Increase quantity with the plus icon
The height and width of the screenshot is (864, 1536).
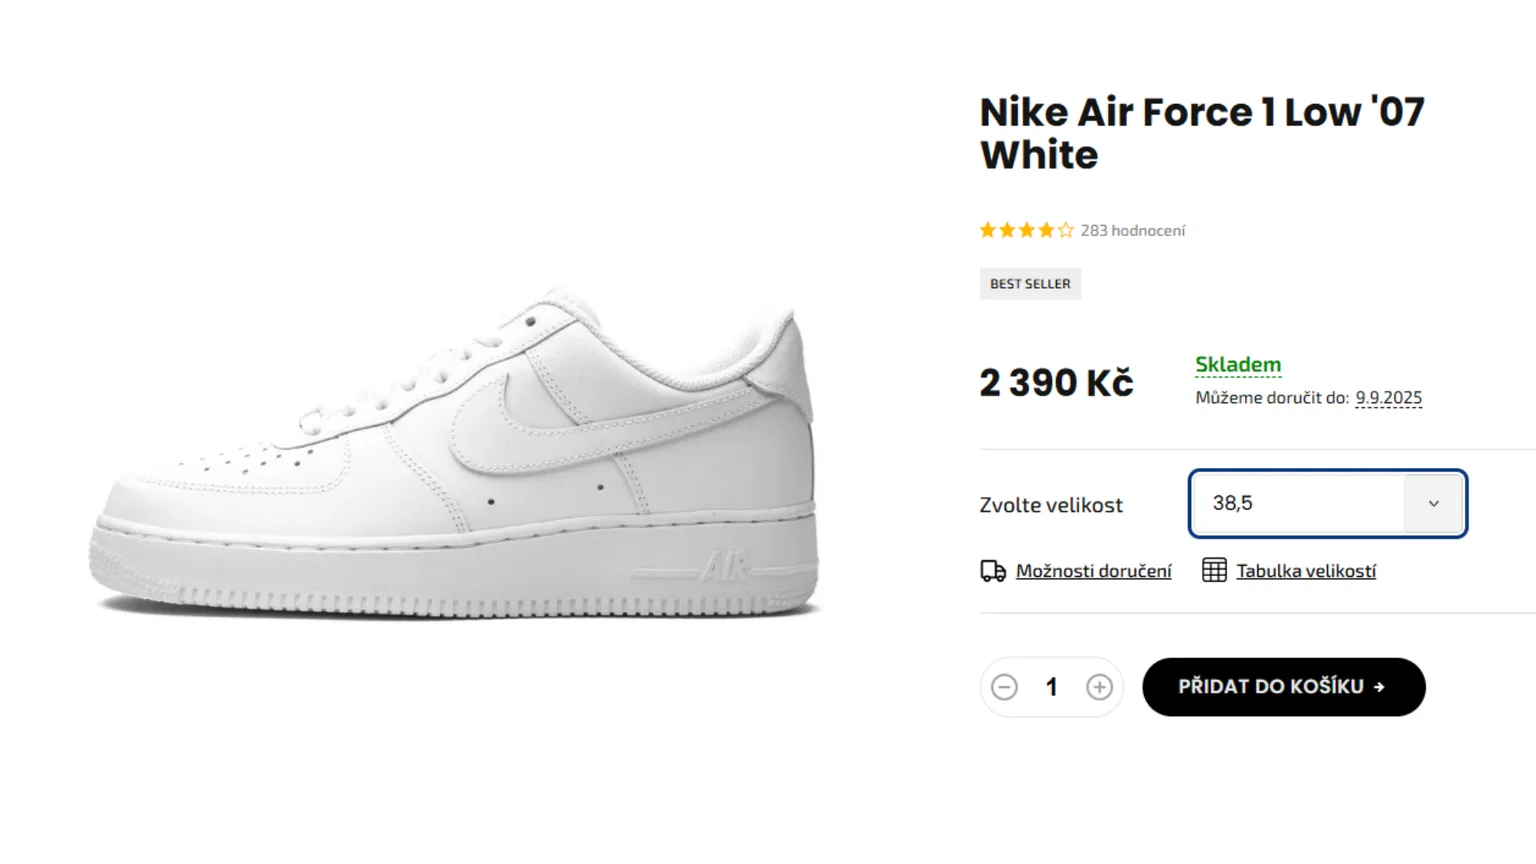coord(1099,687)
